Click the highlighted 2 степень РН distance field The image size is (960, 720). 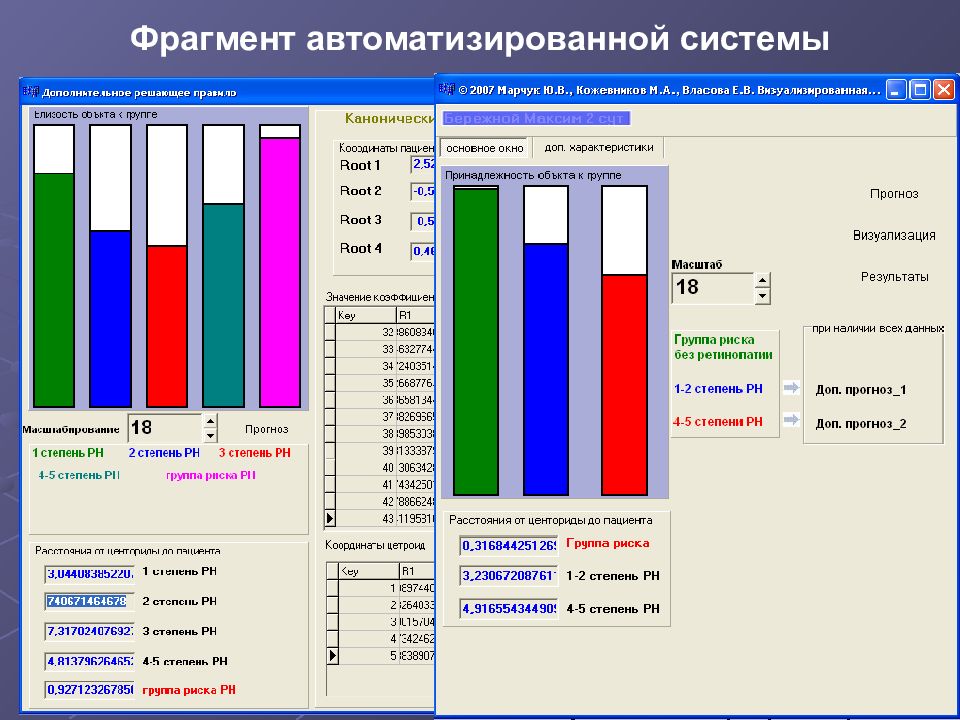pos(90,601)
